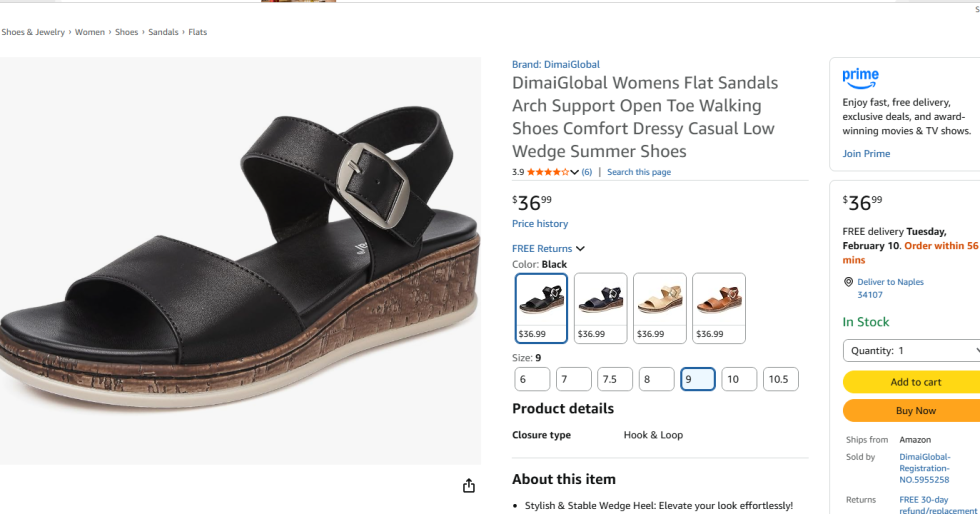Choose size 10.5
980x514 pixels.
click(780, 380)
